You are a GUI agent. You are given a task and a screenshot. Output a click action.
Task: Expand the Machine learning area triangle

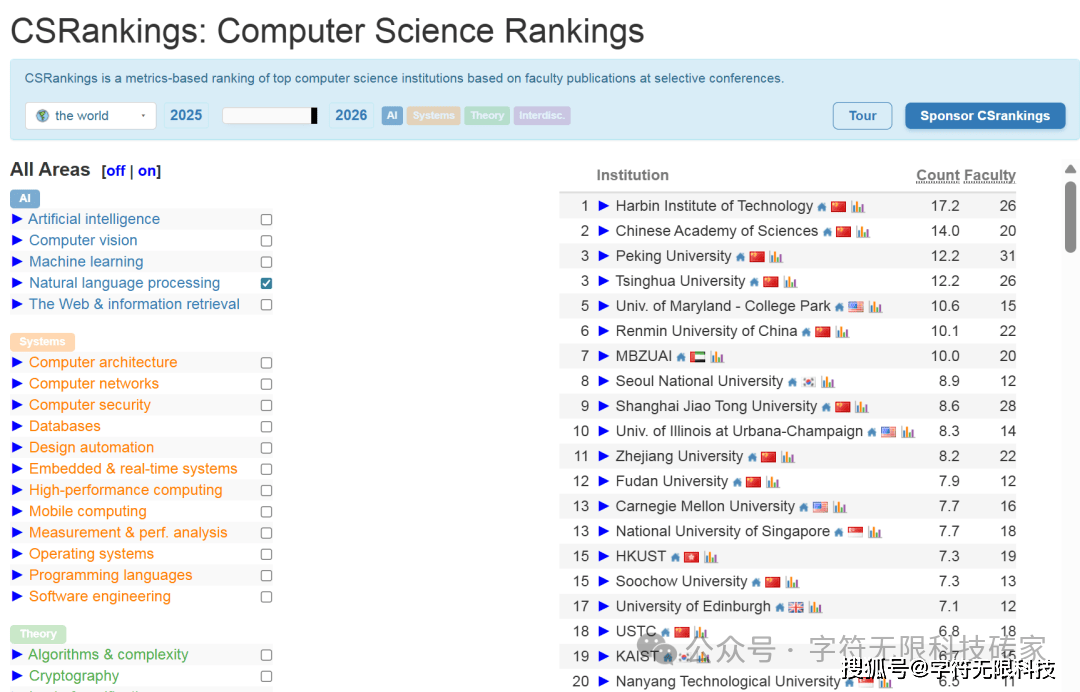tap(17, 262)
